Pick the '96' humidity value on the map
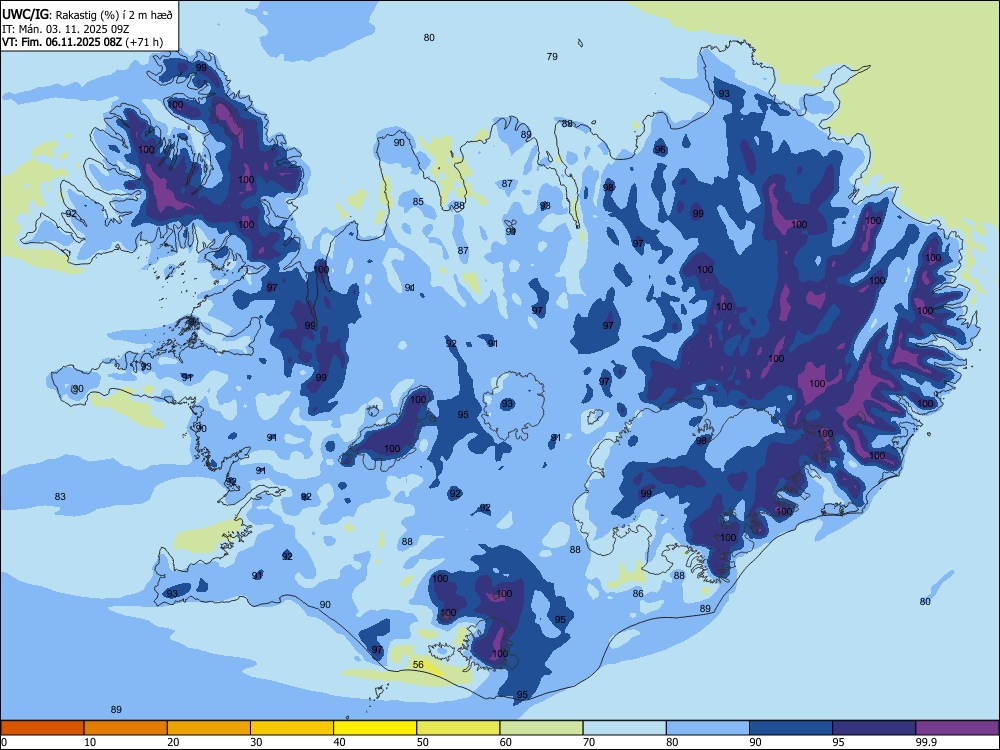 660,150
